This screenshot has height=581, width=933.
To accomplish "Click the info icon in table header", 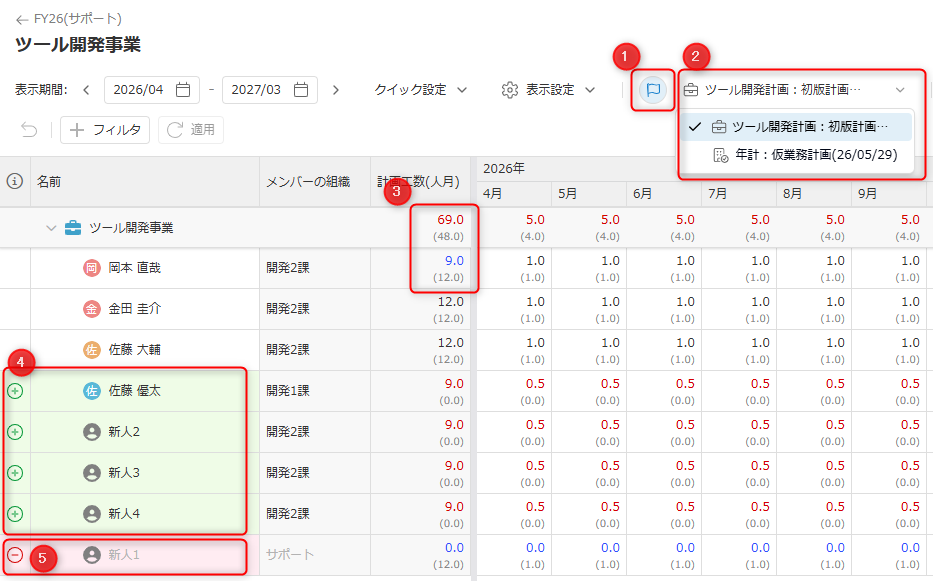I will coord(15,181).
